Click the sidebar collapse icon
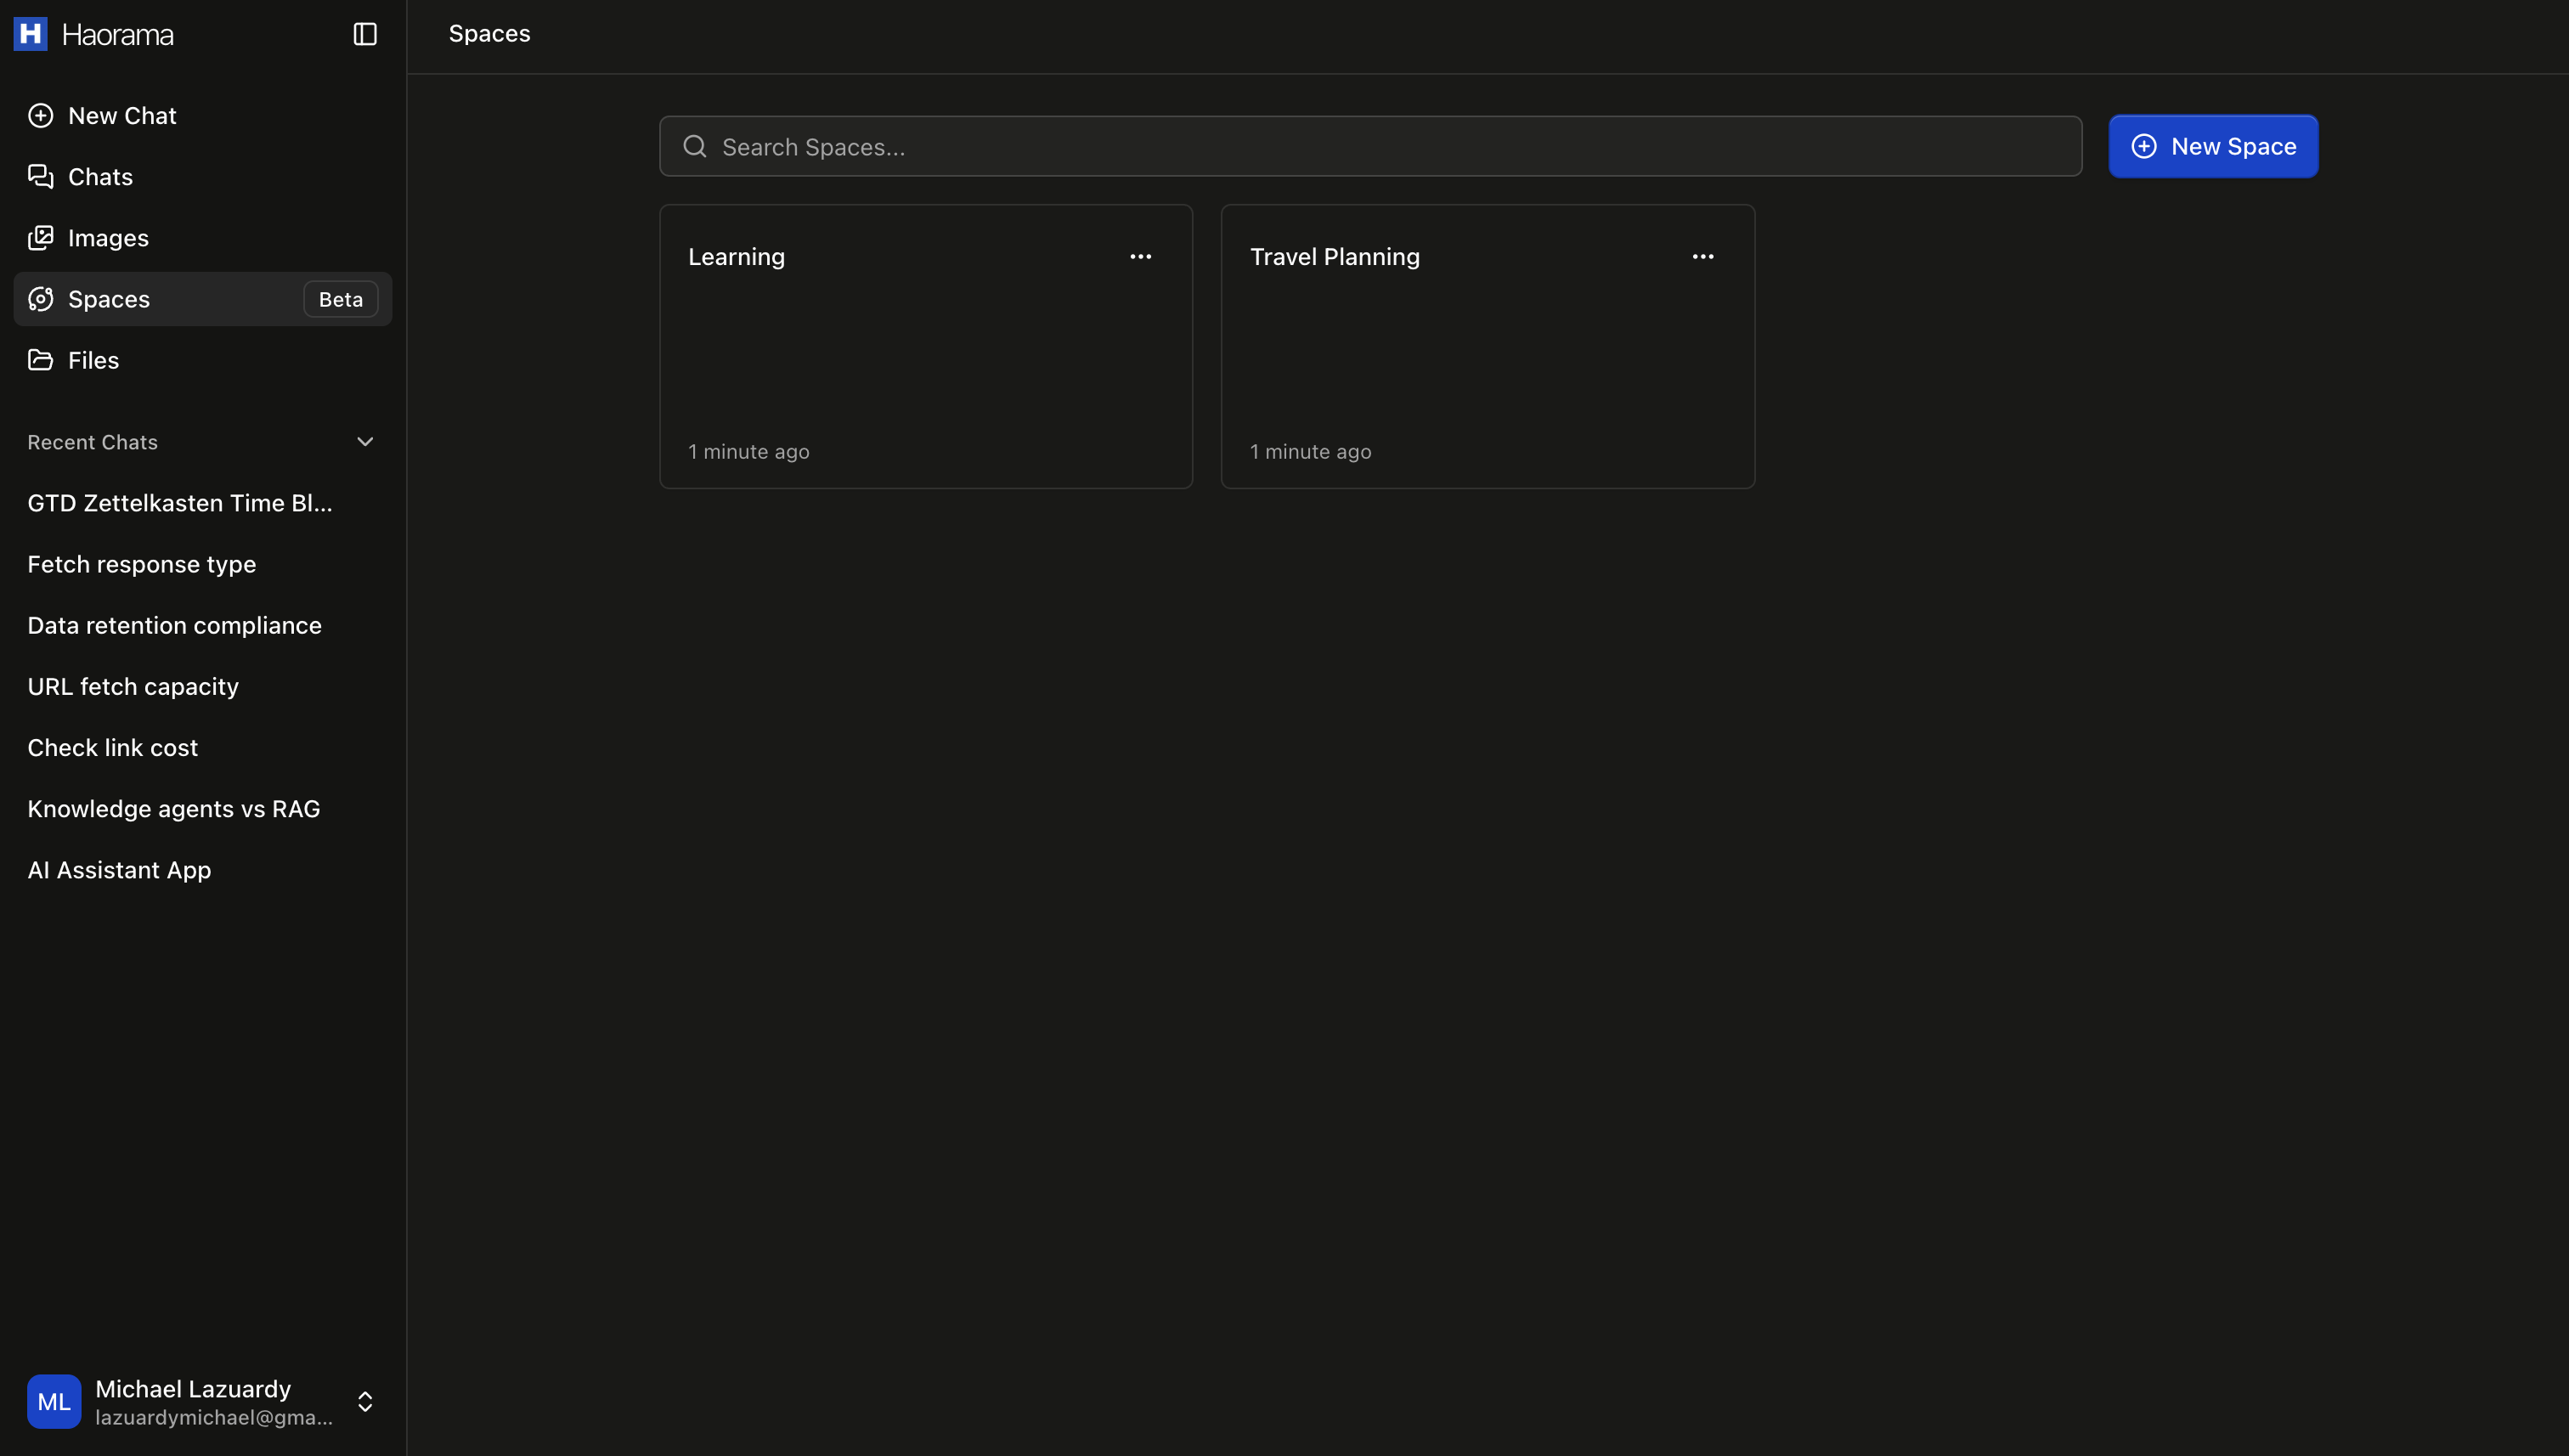Viewport: 2569px width, 1456px height. coord(364,33)
